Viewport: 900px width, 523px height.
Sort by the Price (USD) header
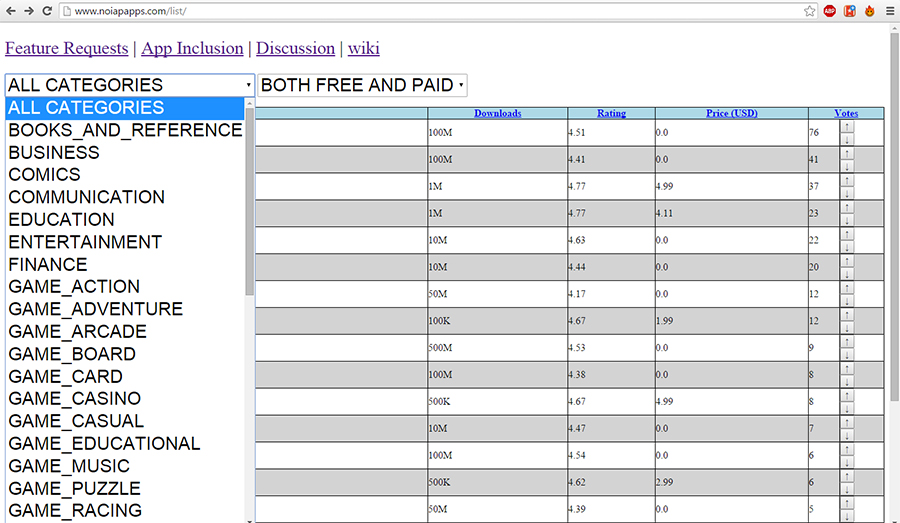point(732,113)
